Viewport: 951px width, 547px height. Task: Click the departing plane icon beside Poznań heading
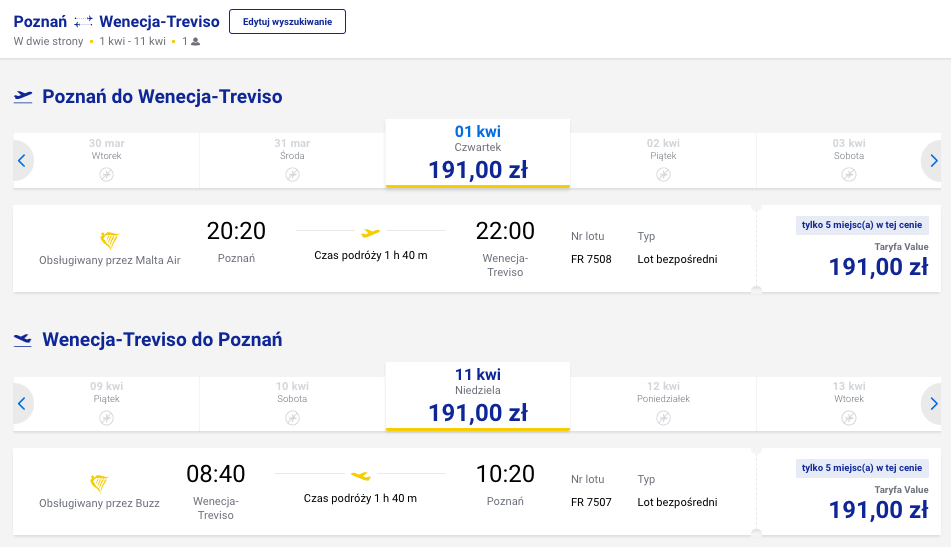[x=23, y=96]
